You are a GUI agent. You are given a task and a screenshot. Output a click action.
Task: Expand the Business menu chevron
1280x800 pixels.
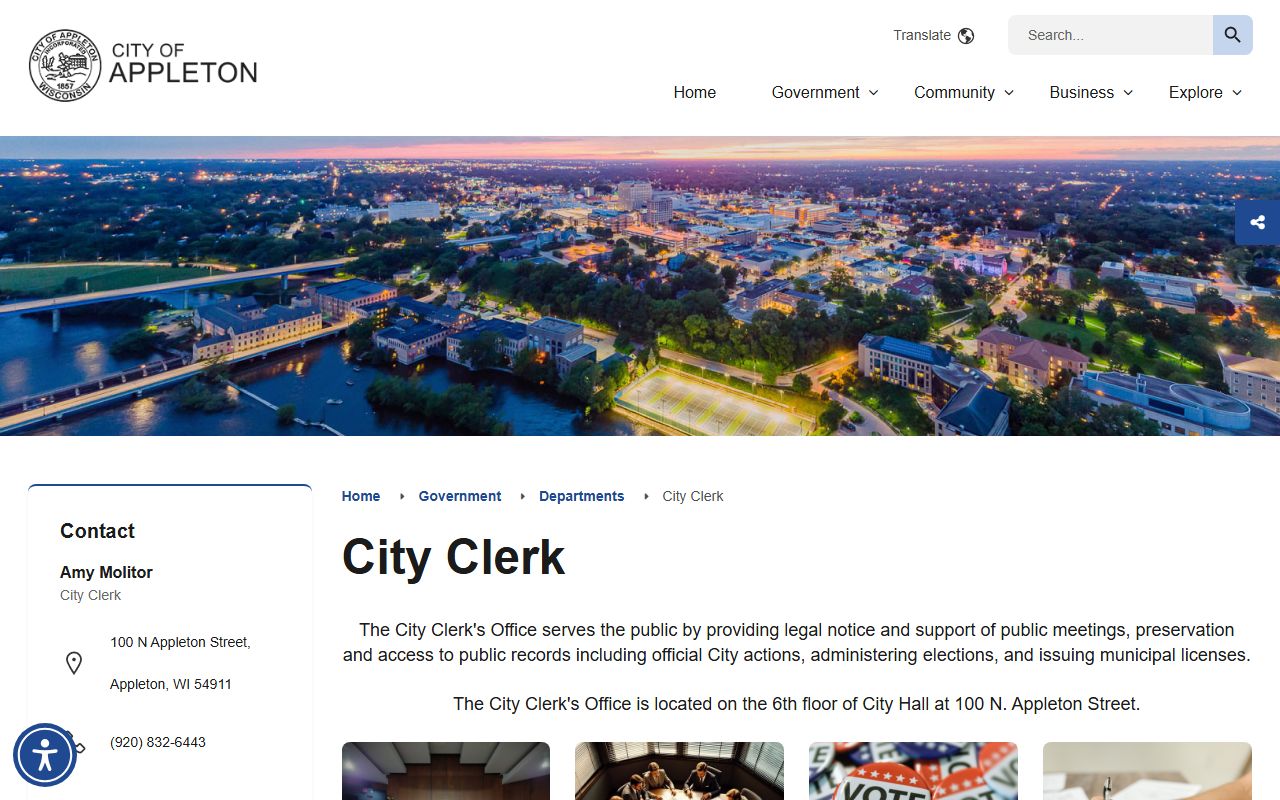point(1128,92)
